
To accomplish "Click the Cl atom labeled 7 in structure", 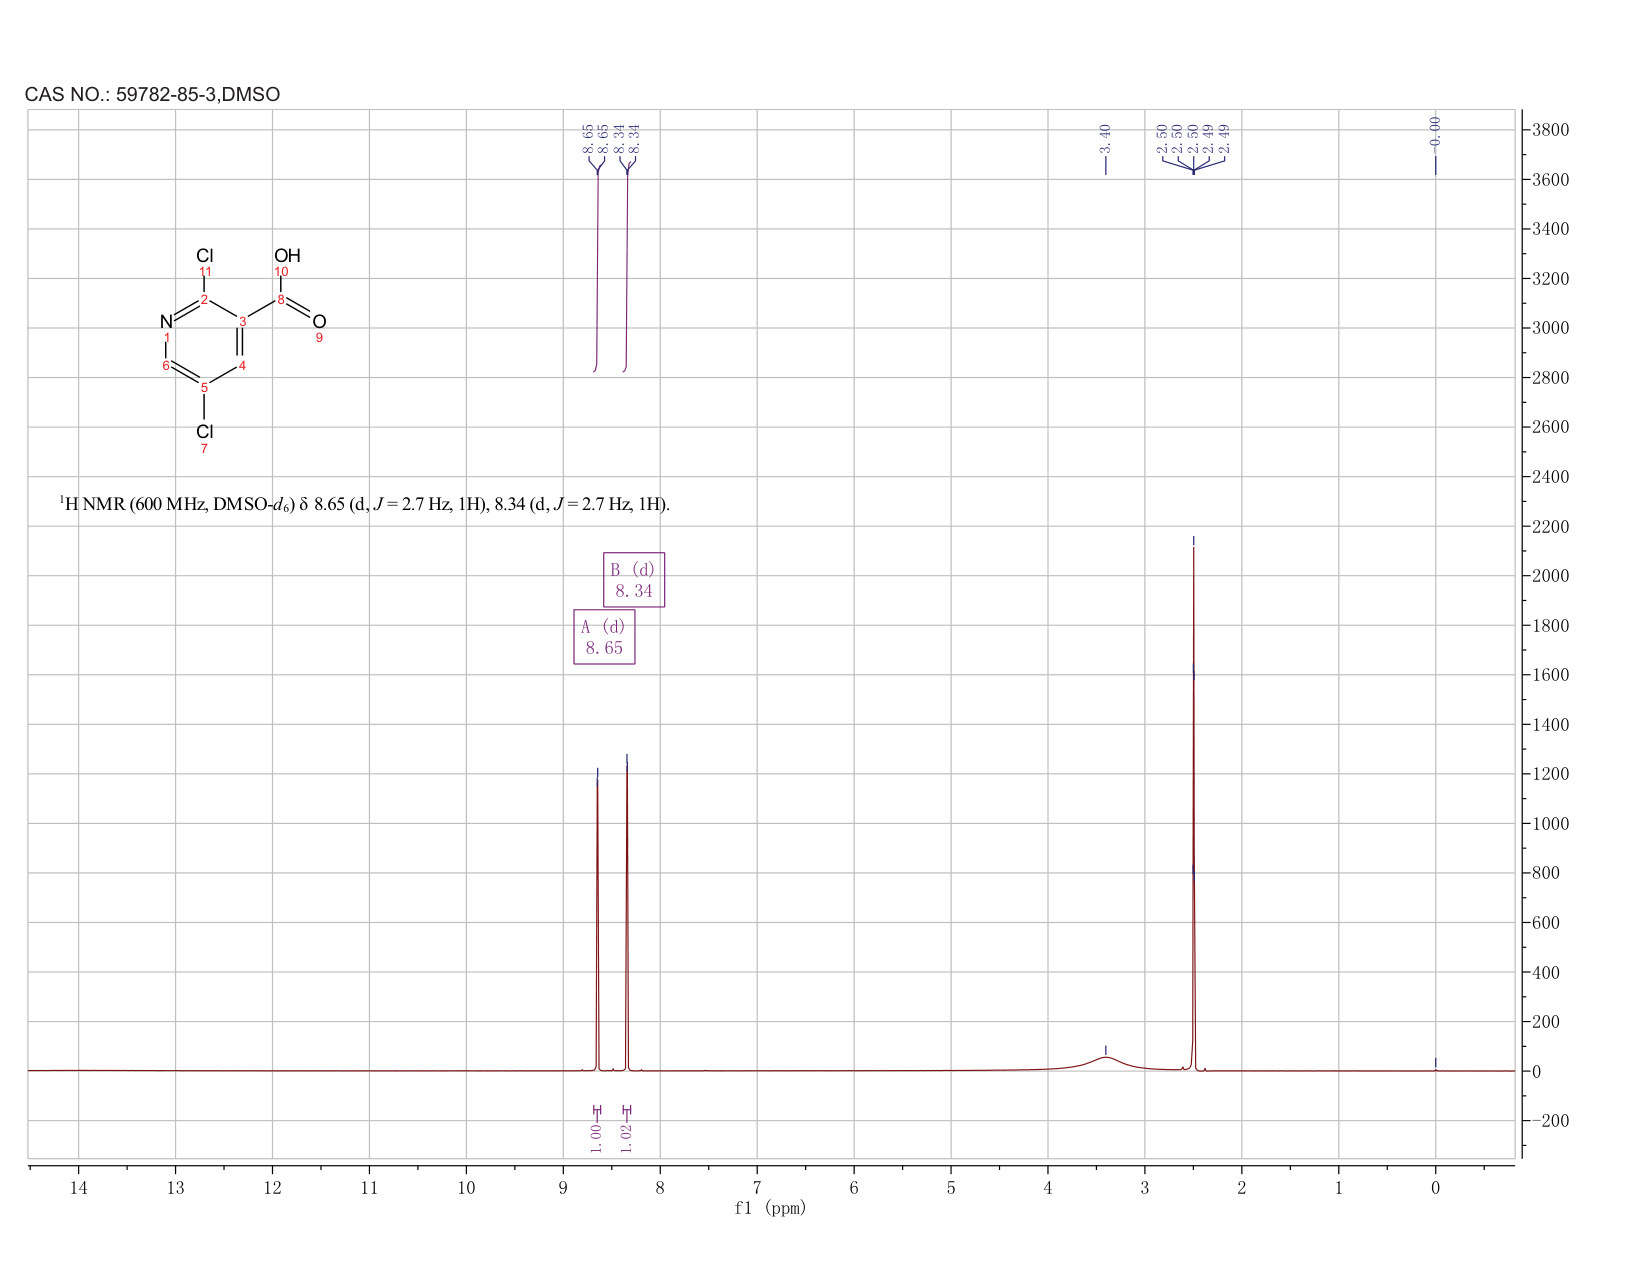I will (x=204, y=432).
